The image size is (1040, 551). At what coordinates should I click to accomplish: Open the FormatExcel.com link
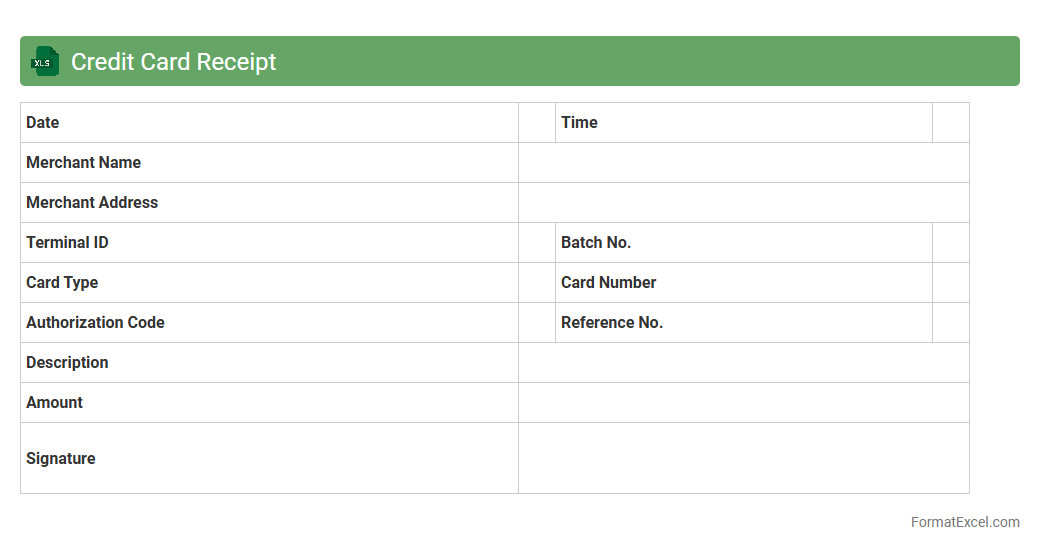point(965,522)
